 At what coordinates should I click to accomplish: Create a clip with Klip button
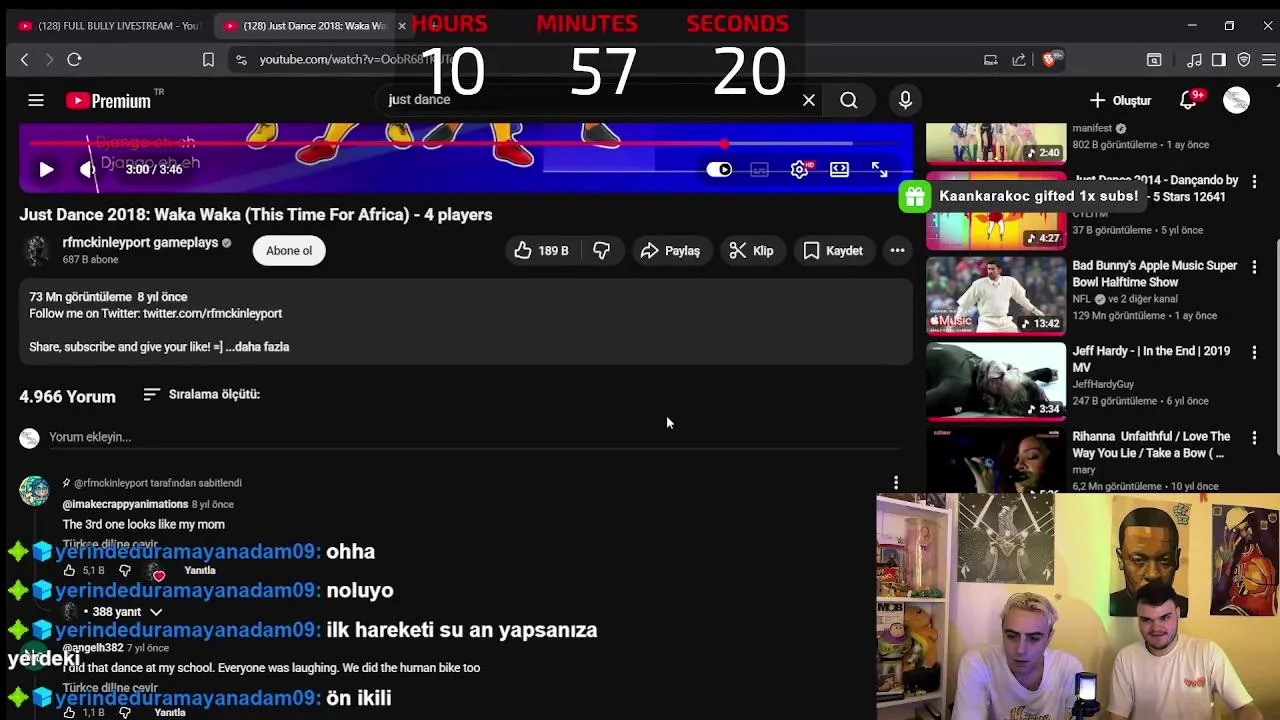(751, 251)
